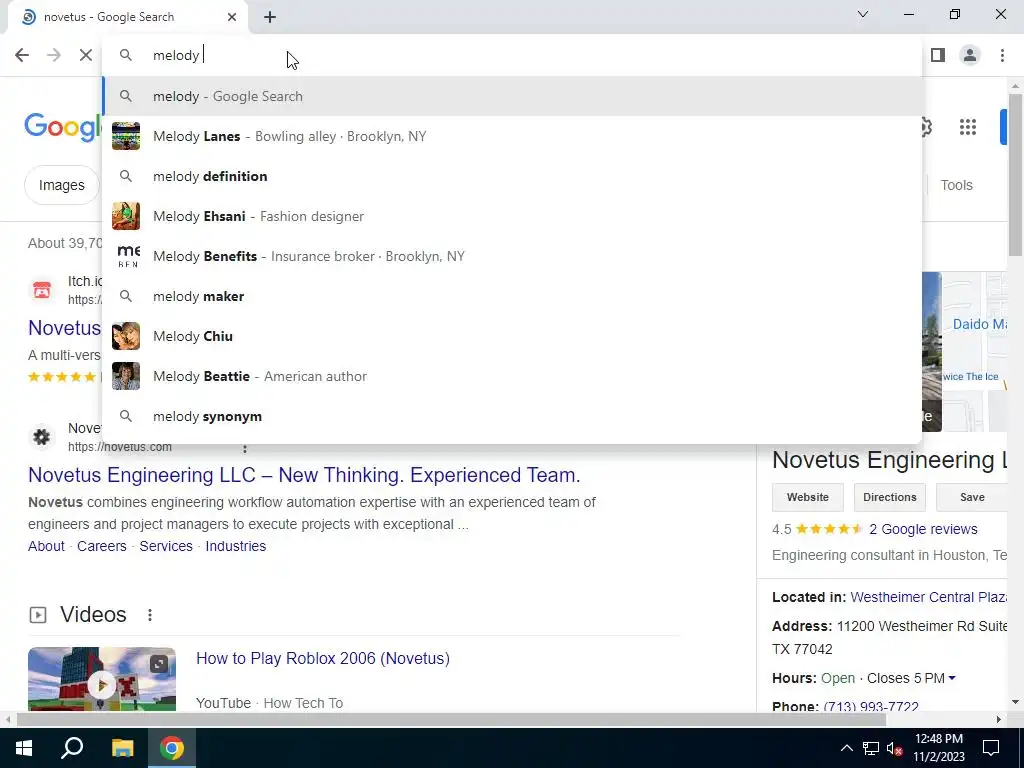Open the network icon in system tray

point(871,748)
